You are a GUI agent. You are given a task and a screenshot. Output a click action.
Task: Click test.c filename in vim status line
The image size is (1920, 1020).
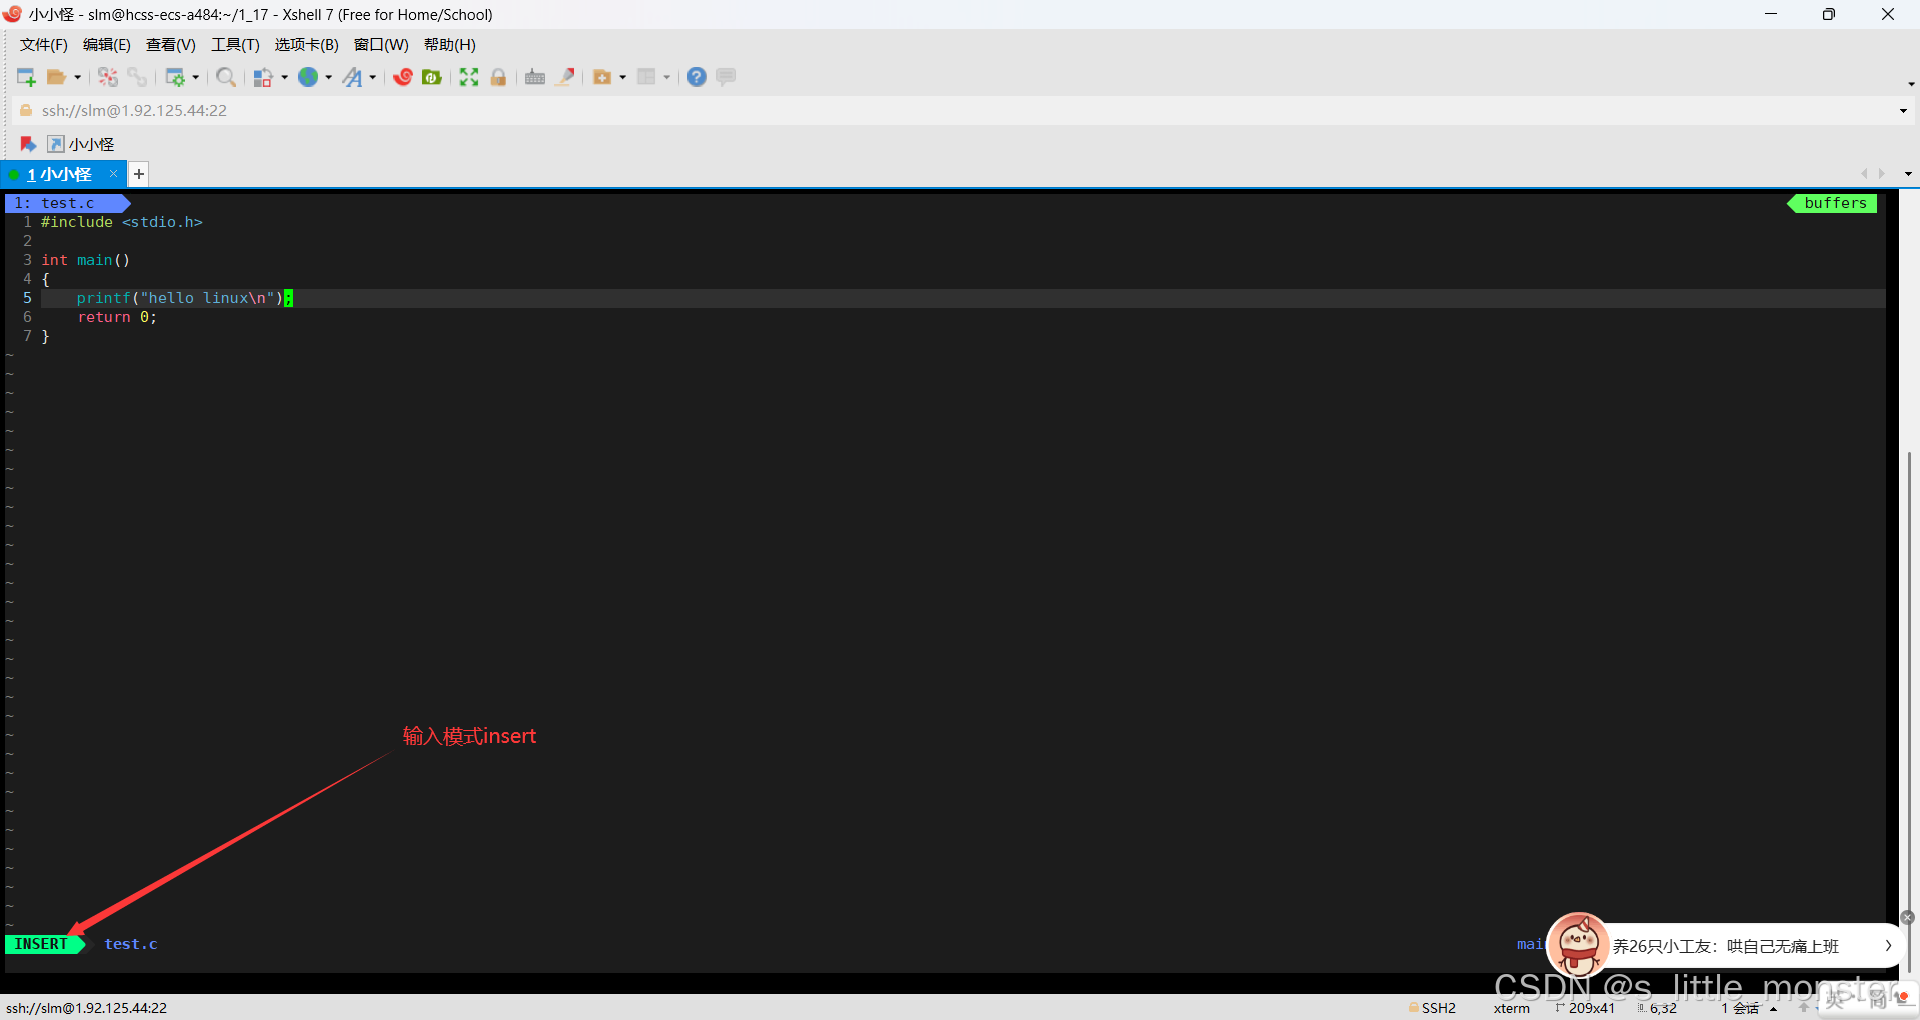(131, 944)
